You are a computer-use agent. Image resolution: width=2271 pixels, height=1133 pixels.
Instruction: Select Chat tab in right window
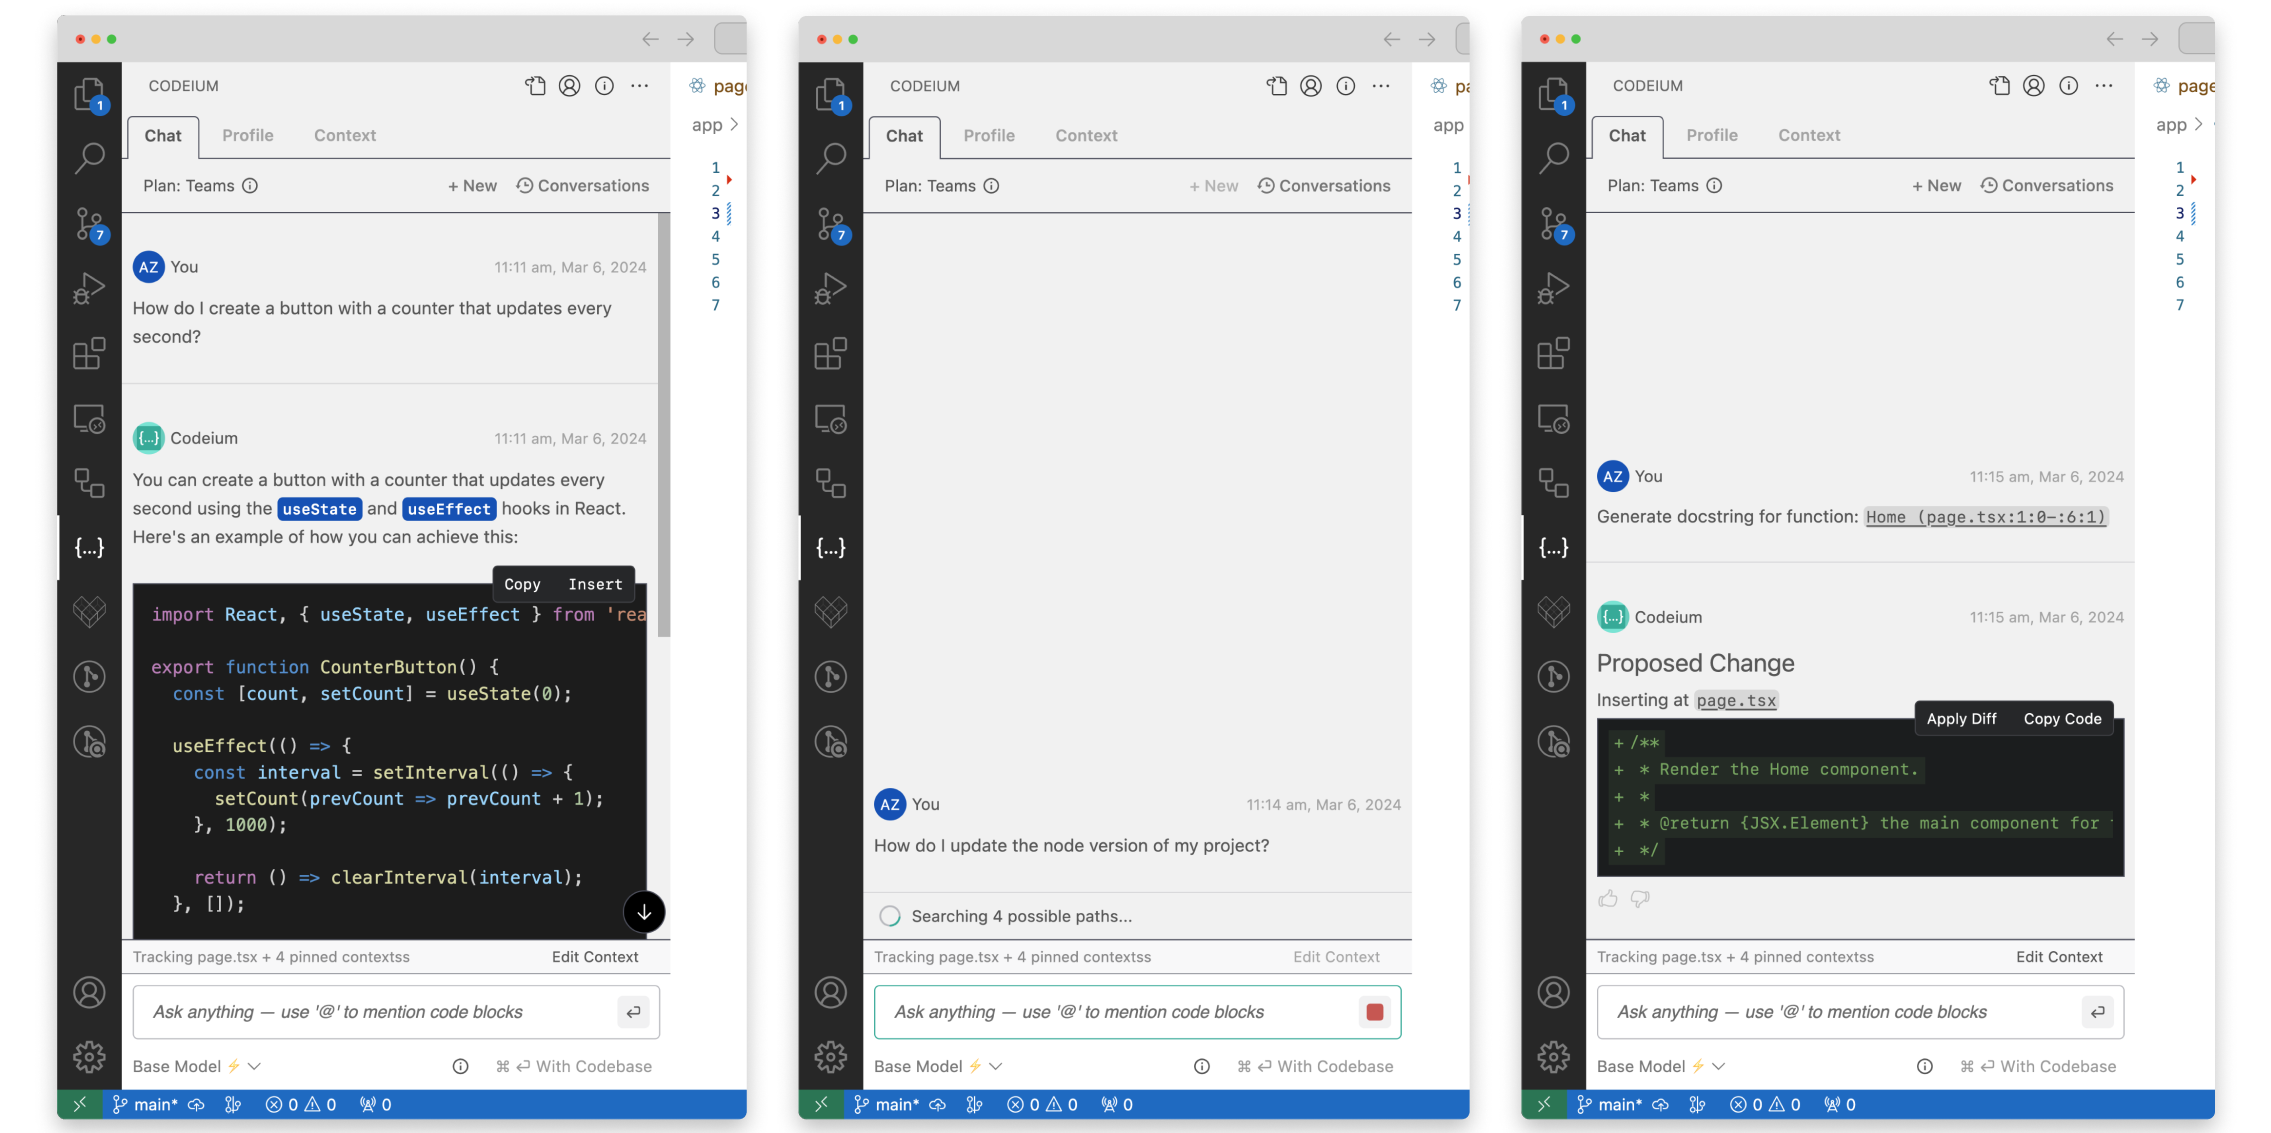point(1627,136)
